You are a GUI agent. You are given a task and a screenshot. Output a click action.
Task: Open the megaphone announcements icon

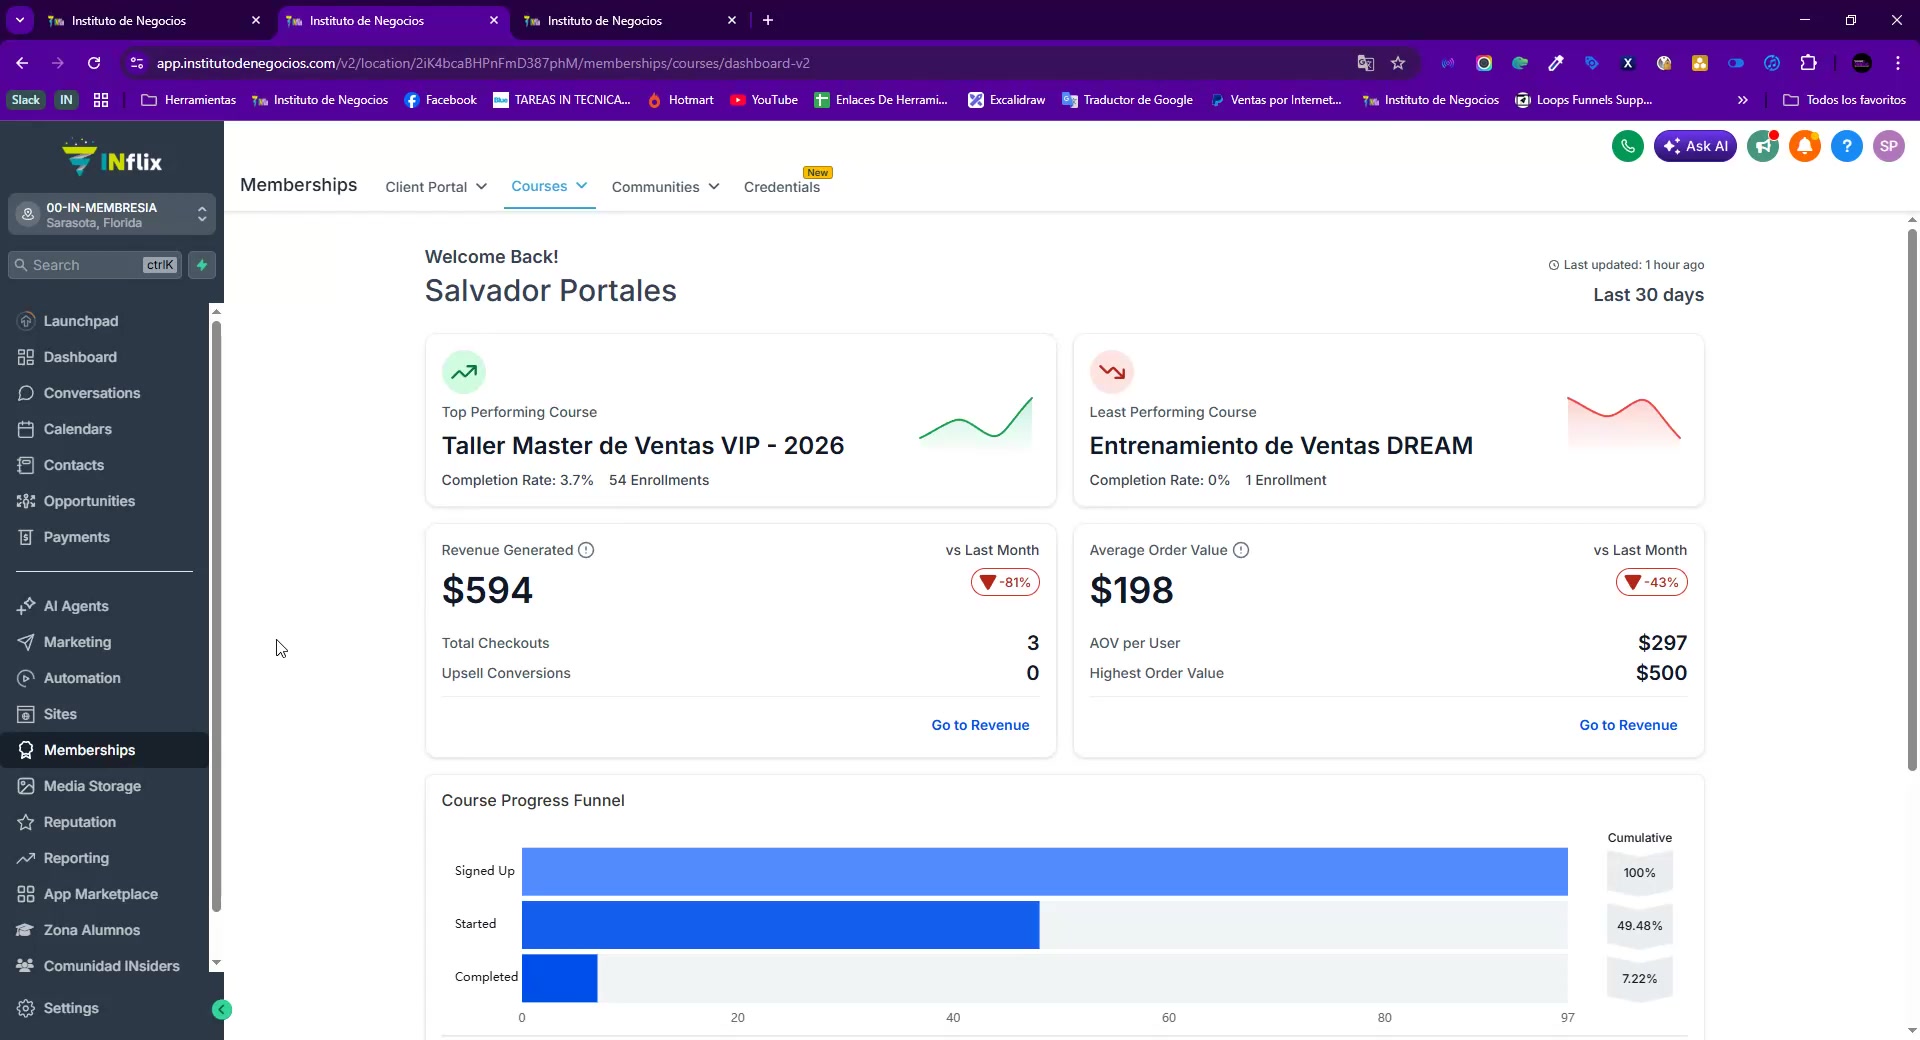[x=1763, y=146]
